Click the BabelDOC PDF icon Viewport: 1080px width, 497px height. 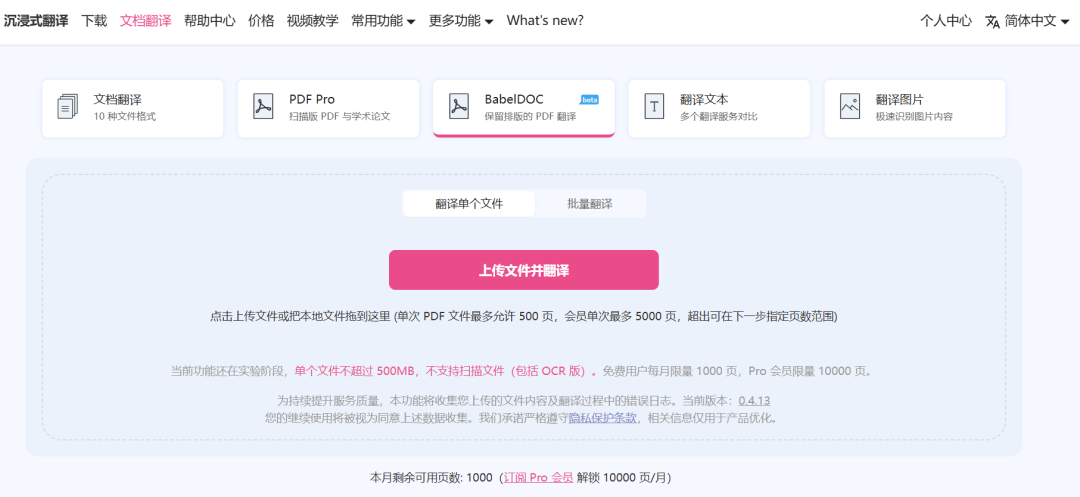(x=458, y=107)
